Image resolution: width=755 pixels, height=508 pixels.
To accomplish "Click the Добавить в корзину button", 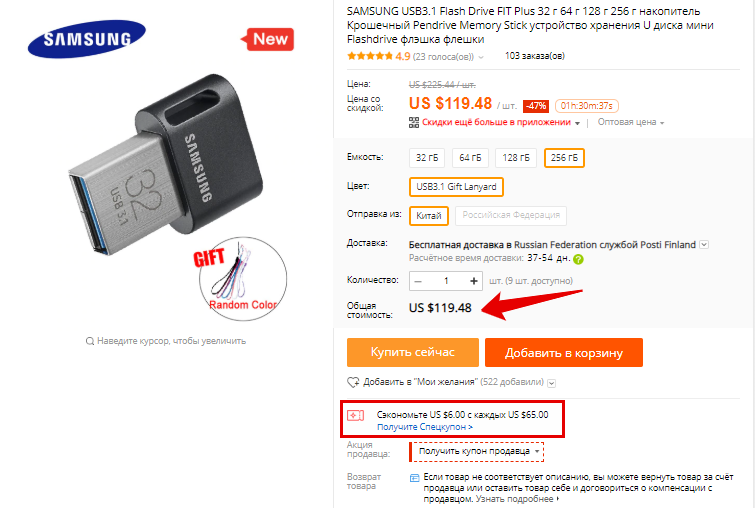I will 564,352.
